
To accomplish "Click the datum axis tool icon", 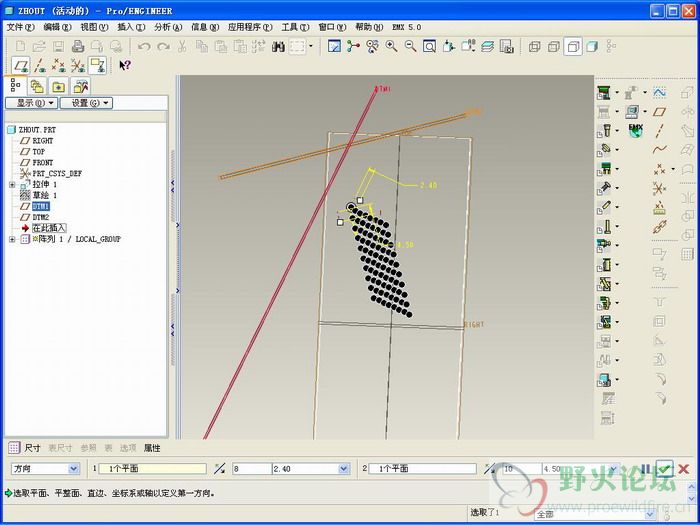I will pyautogui.click(x=659, y=130).
